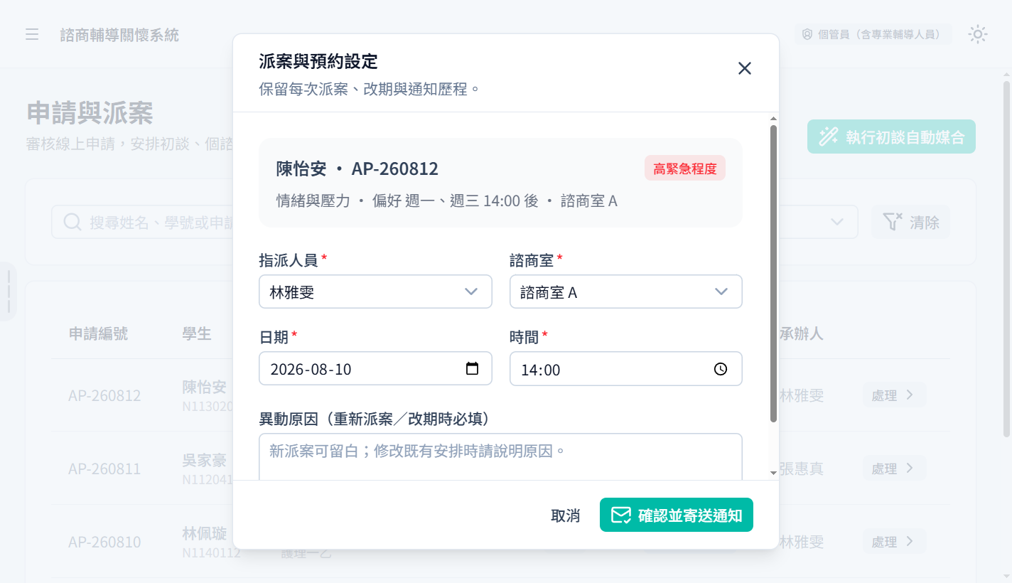Screen dimensions: 1012x583
Task: Expand the 指派人員 dropdown showing 林雅雯
Action: [x=375, y=292]
